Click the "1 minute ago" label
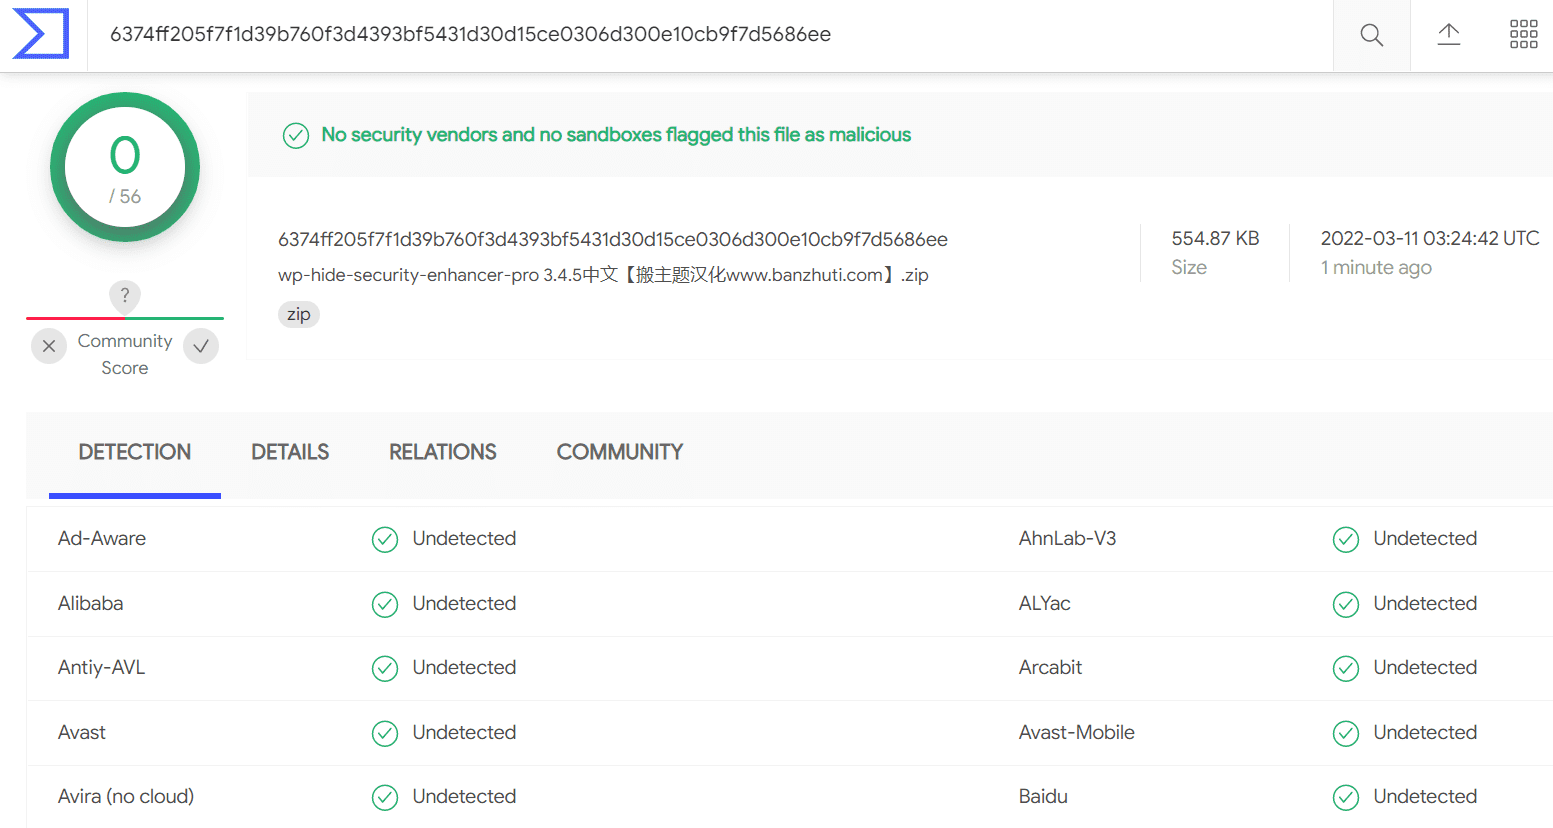The width and height of the screenshot is (1553, 828). coord(1376,267)
